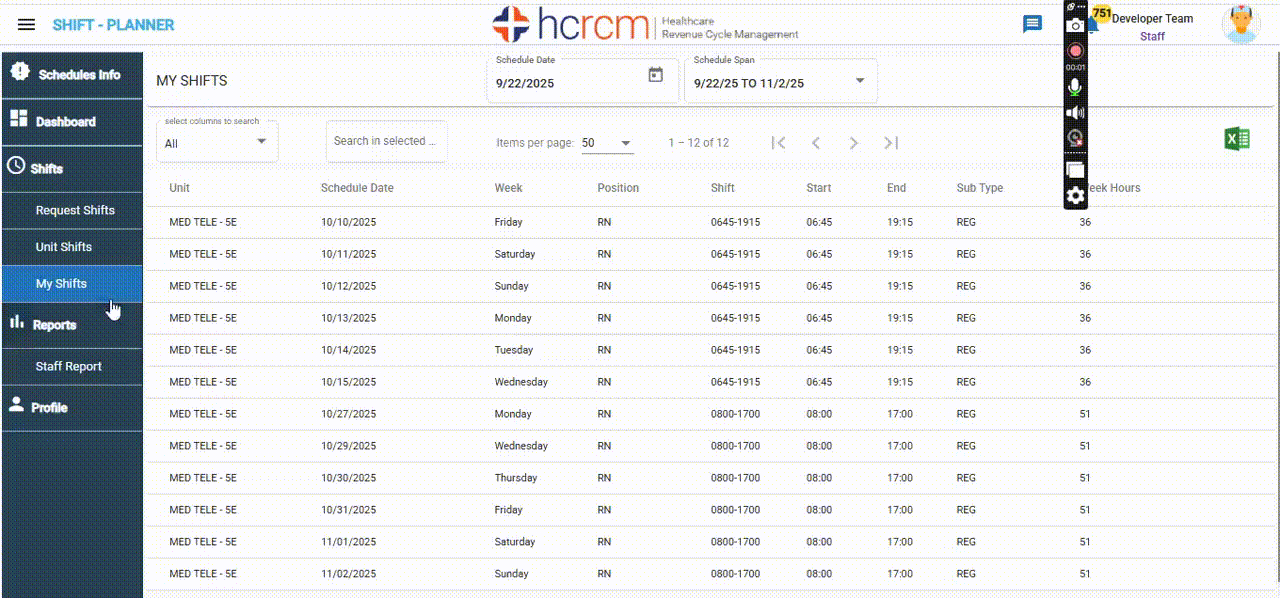Open recorder settings gear icon
The image size is (1280, 598).
(1075, 196)
